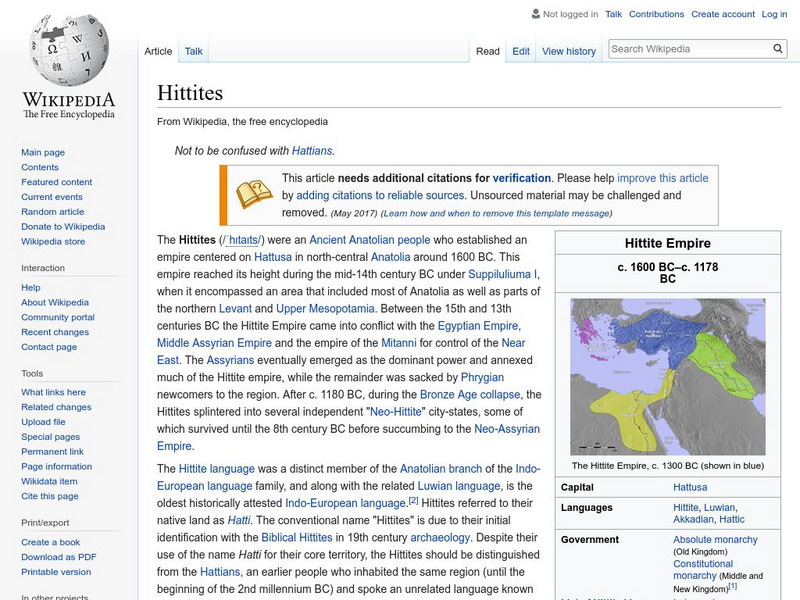The height and width of the screenshot is (600, 800).
Task: Open the Anatolian branch link
Action: click(x=441, y=468)
